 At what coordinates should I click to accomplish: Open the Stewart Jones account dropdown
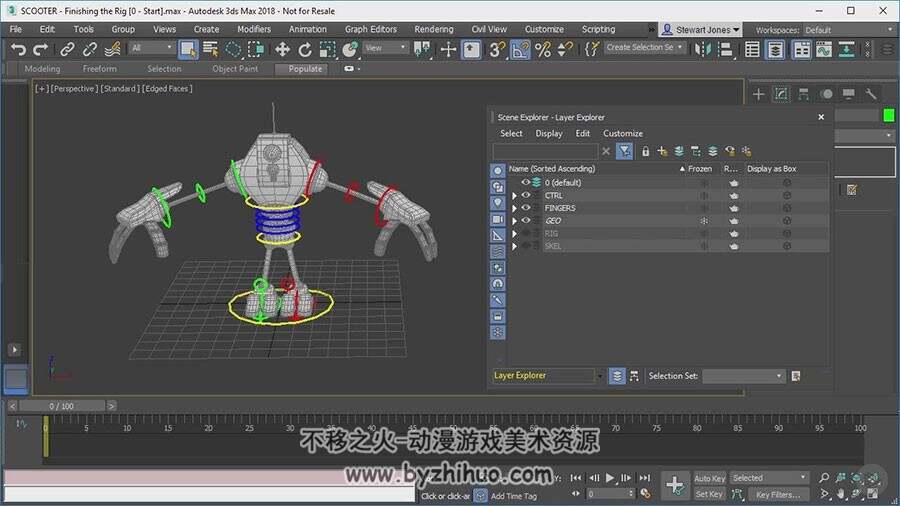(x=700, y=29)
